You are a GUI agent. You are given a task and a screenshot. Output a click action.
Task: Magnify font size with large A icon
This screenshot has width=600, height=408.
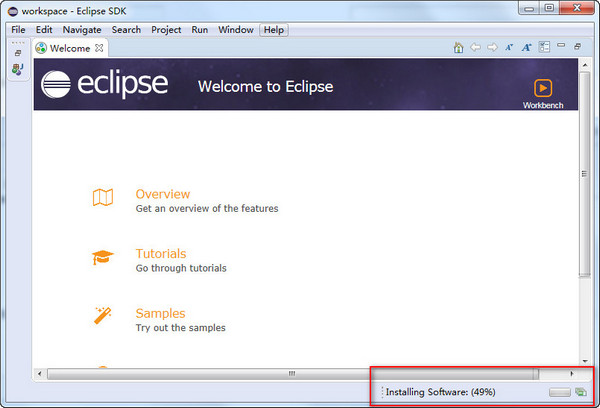[527, 47]
